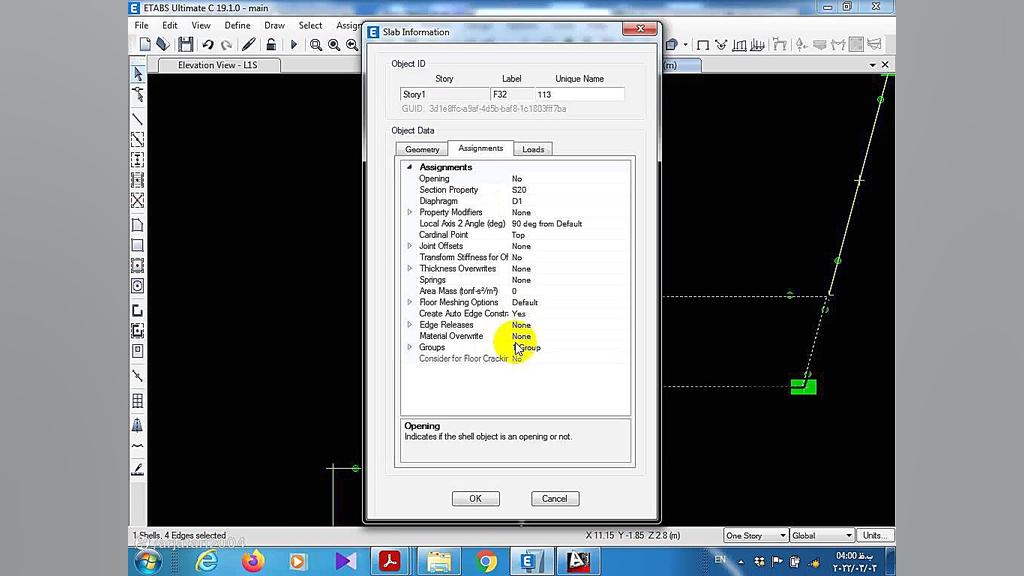The width and height of the screenshot is (1024, 576).
Task: Save the model with the floppy icon
Action: pos(186,44)
